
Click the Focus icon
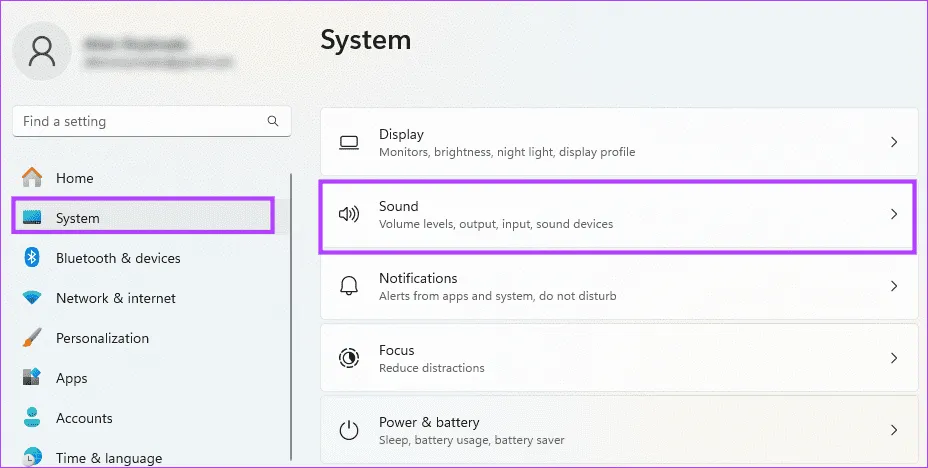pos(349,358)
